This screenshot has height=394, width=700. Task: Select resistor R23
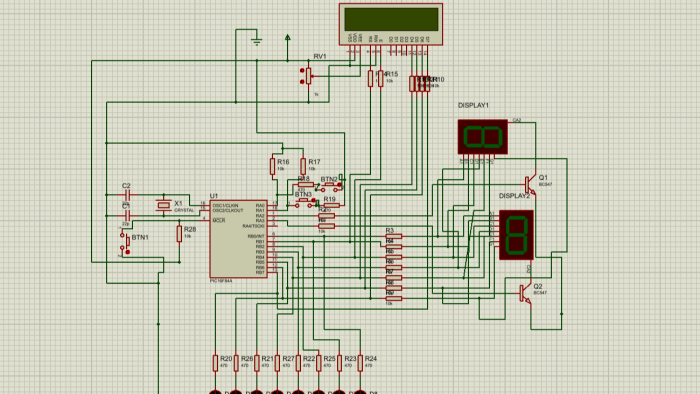click(x=339, y=363)
